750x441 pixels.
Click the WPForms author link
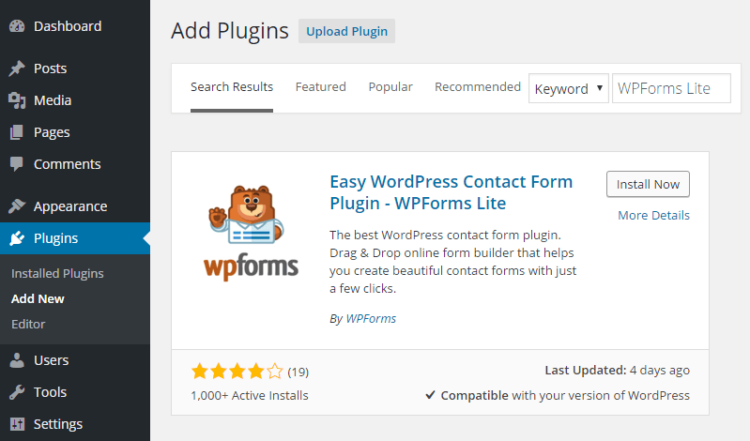(x=370, y=319)
